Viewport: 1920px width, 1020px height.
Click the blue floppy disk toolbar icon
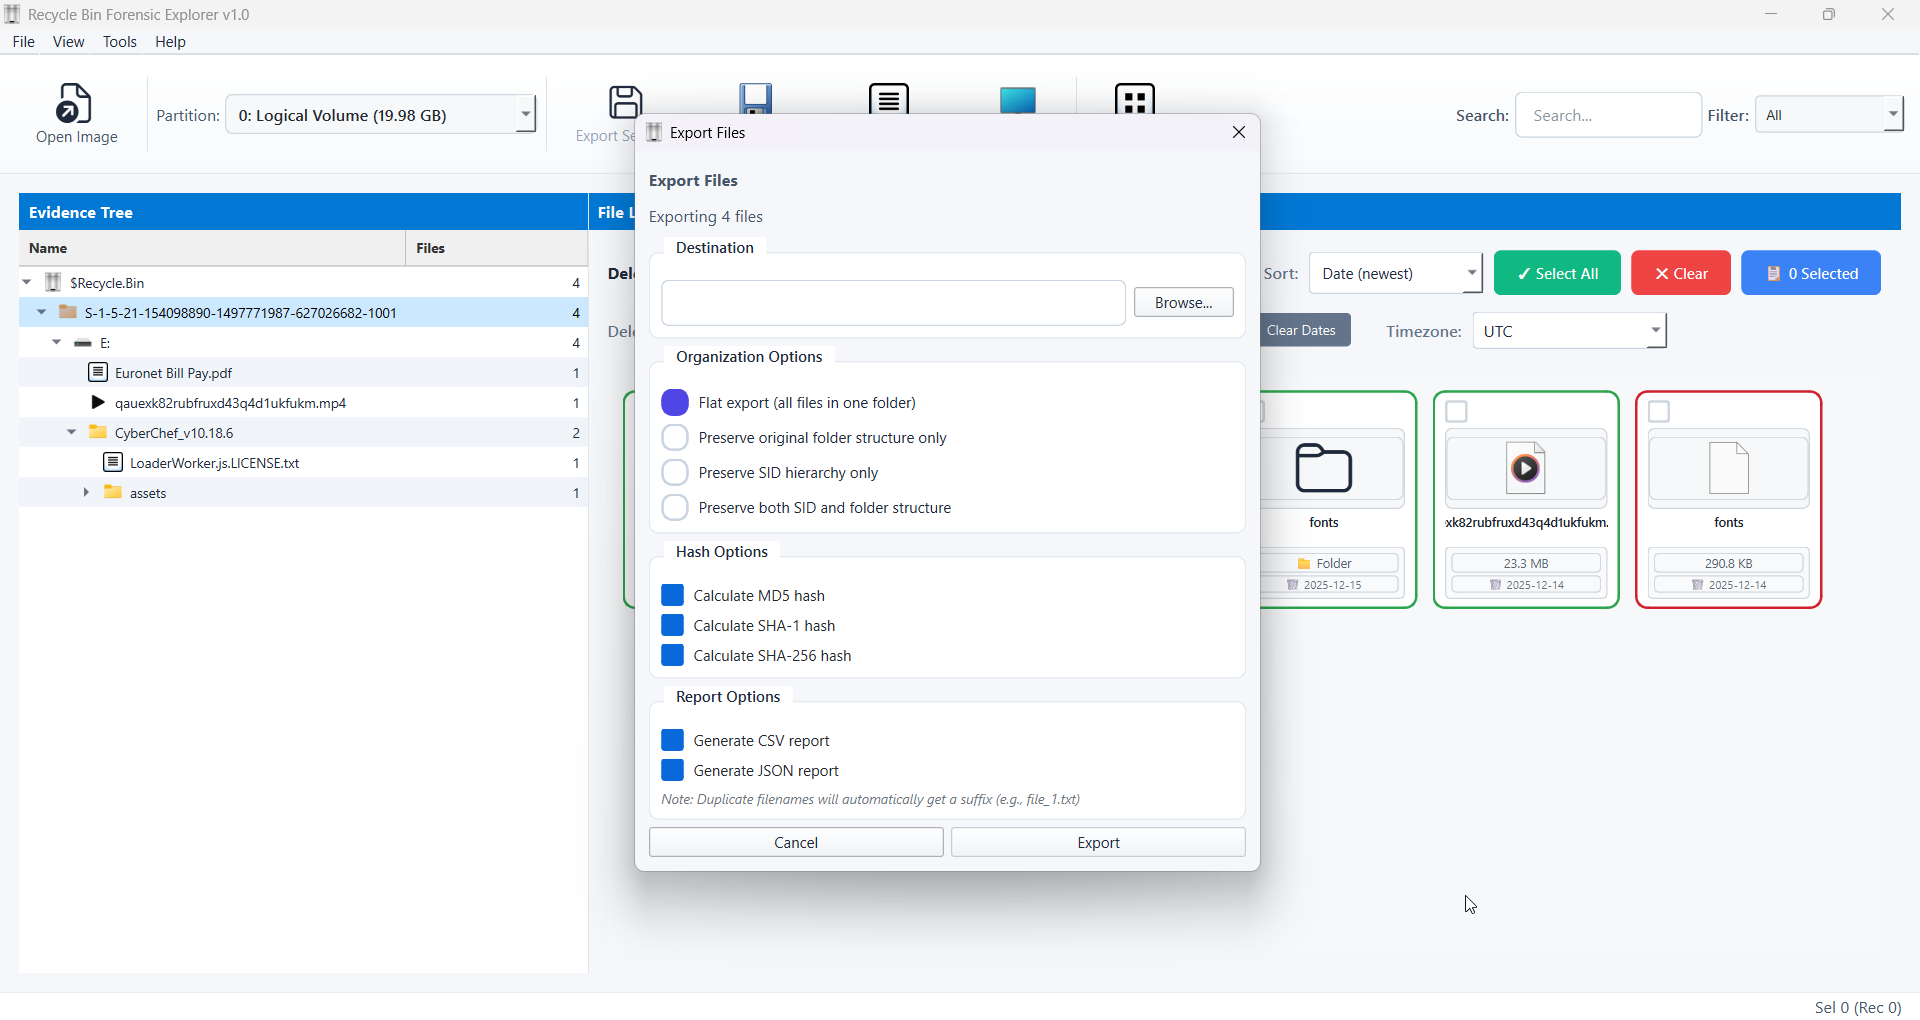[756, 99]
